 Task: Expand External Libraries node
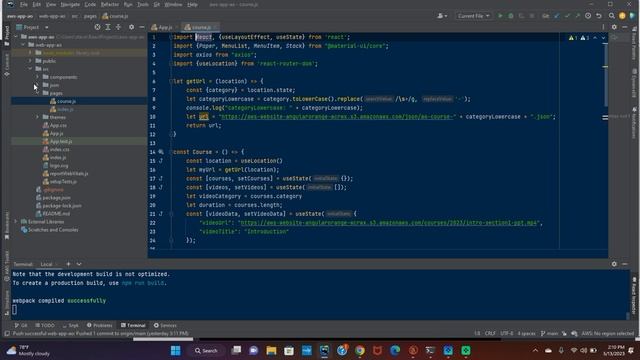click(16, 222)
